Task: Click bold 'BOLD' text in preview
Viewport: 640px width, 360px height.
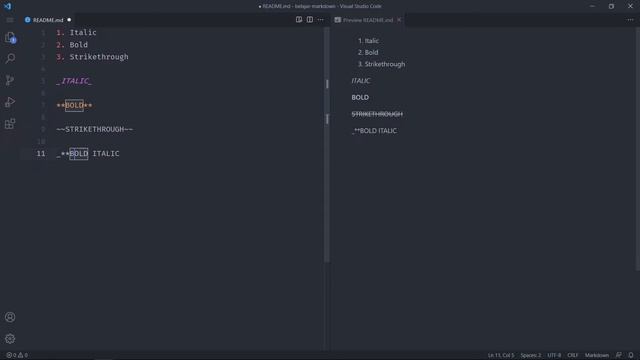Action: (x=360, y=97)
